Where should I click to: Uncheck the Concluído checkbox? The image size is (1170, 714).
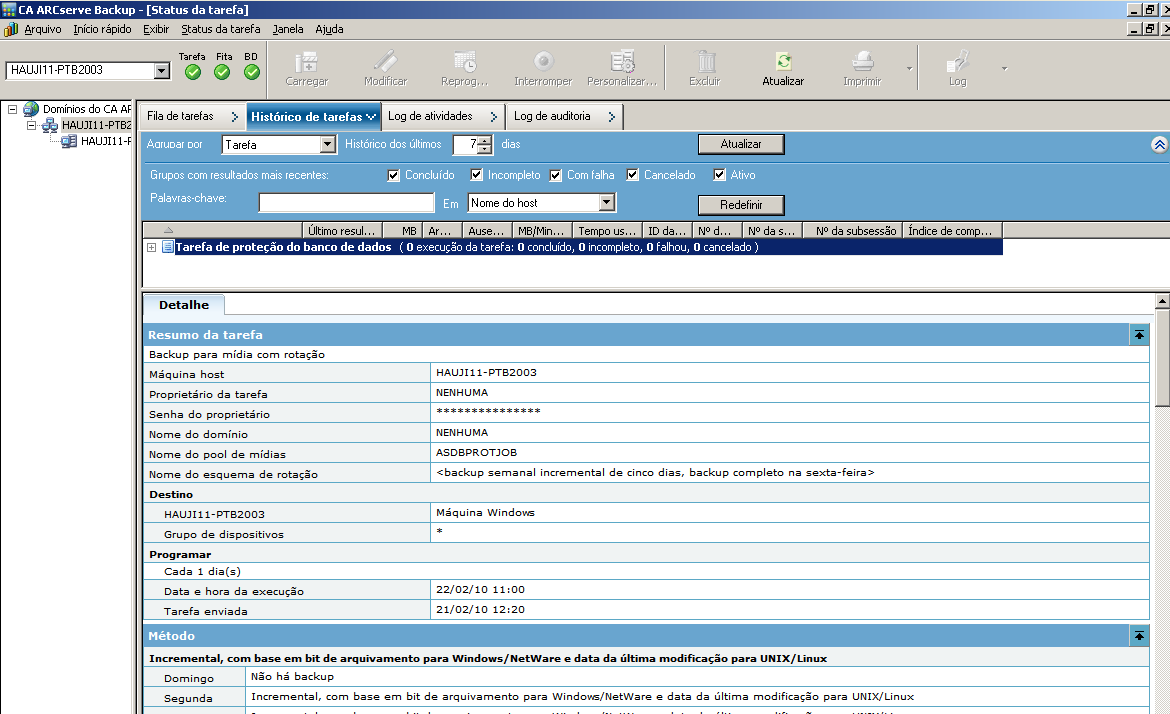point(394,175)
